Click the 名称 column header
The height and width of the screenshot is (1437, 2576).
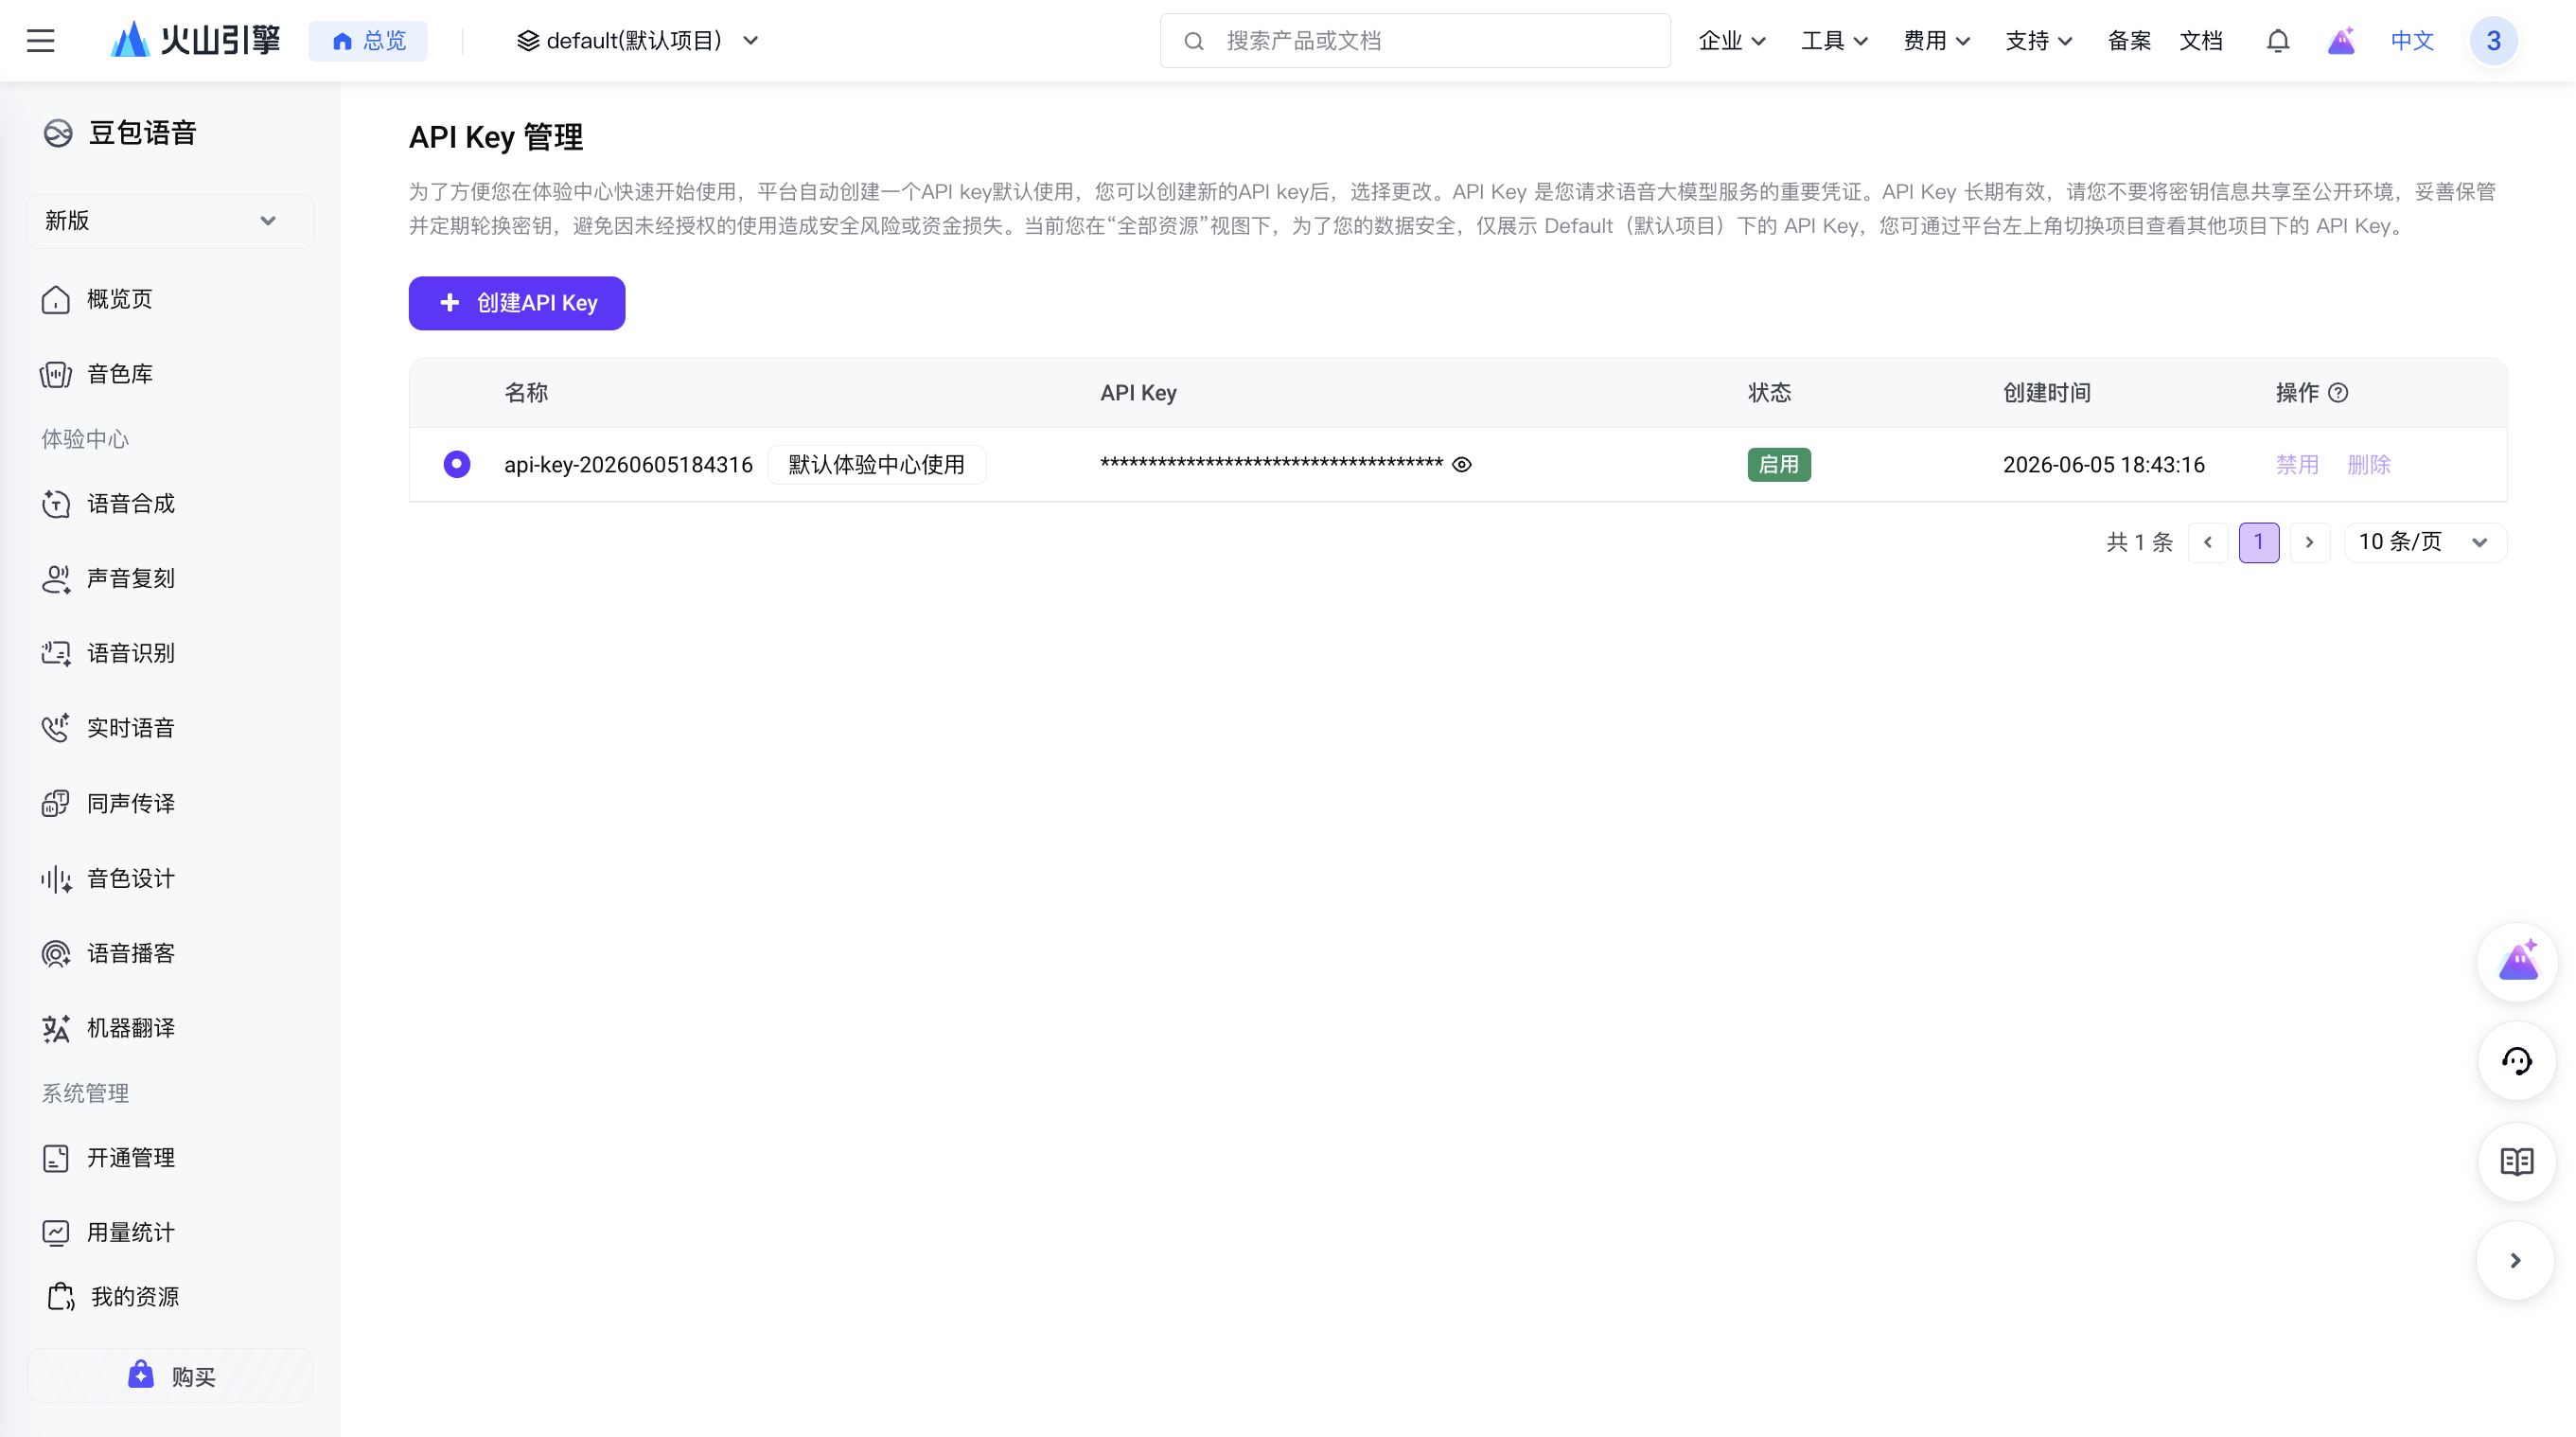[x=526, y=393]
